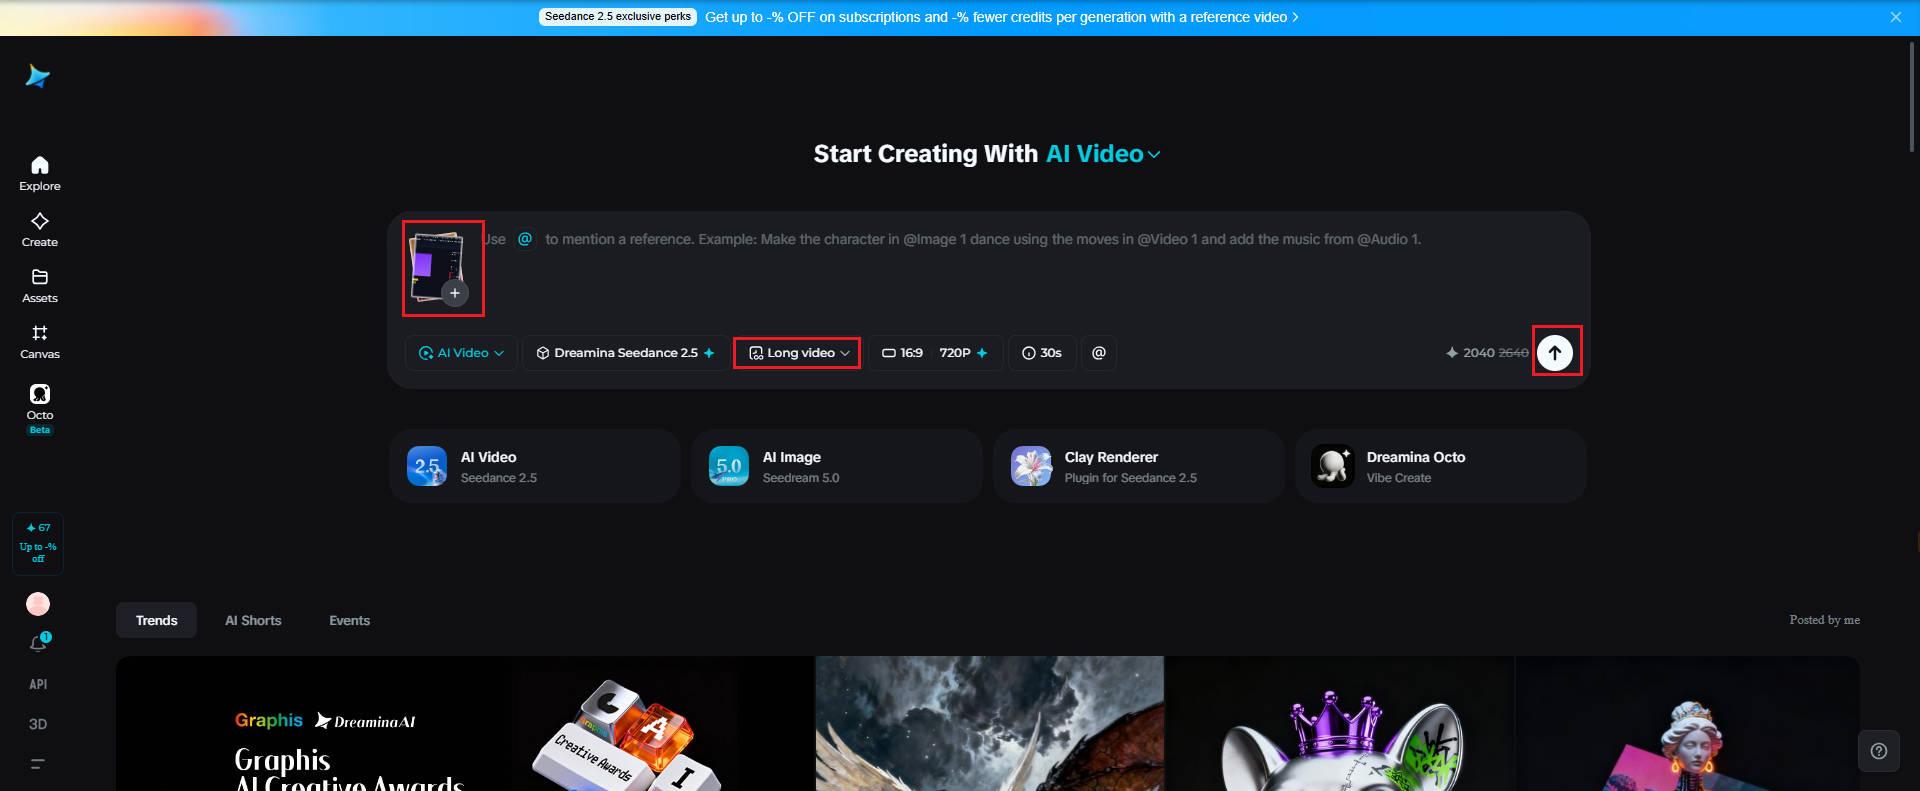This screenshot has width=1920, height=791.
Task: Click the page vertical scrollbar
Action: pos(1912,95)
